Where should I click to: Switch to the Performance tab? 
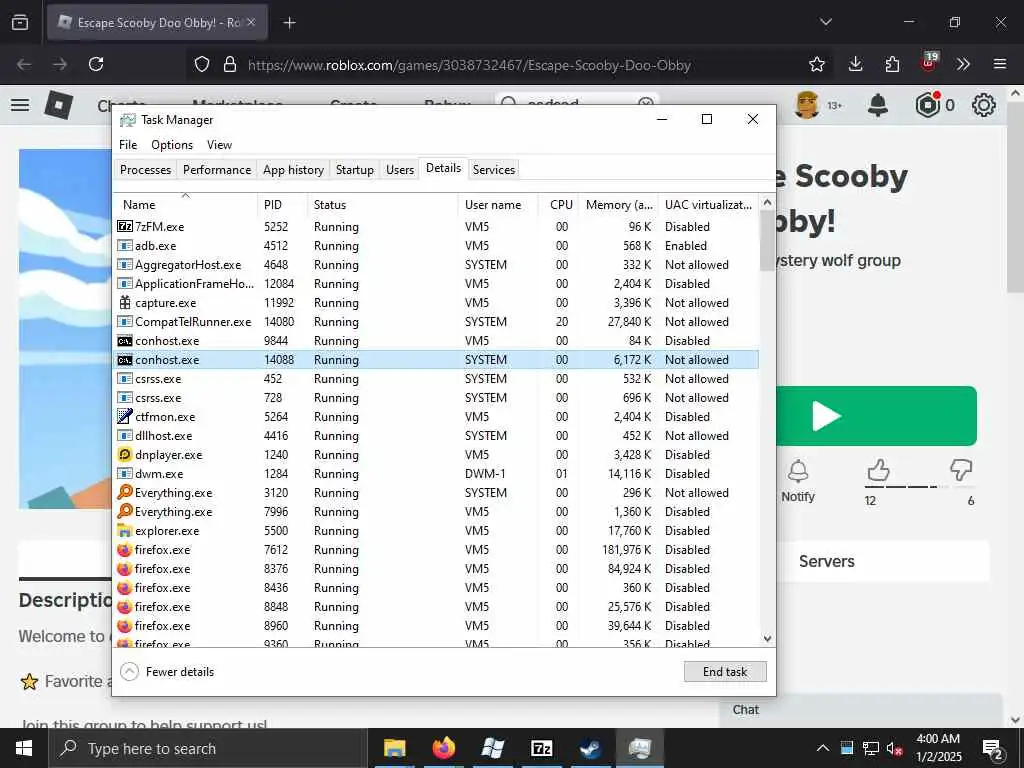(217, 170)
